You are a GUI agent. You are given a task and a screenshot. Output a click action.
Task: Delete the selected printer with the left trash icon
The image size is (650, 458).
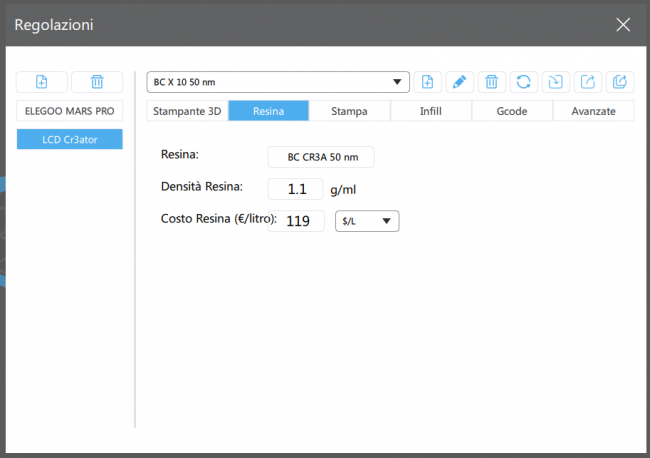pyautogui.click(x=97, y=82)
